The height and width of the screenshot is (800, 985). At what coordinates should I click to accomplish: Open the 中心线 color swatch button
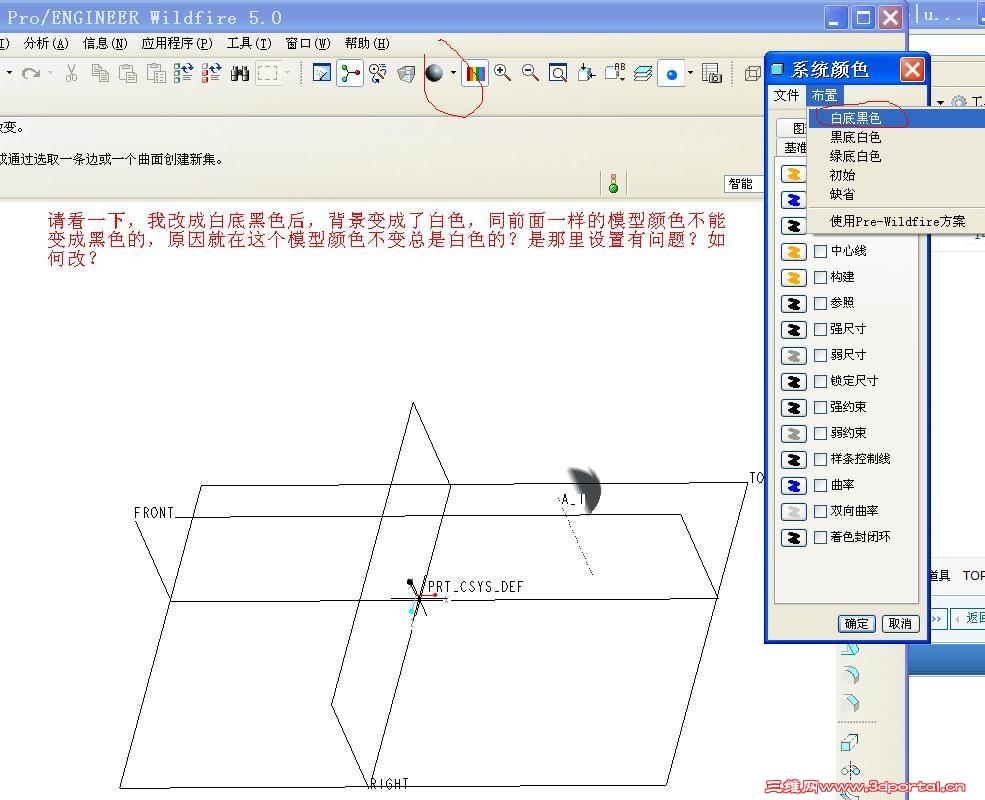click(x=793, y=252)
